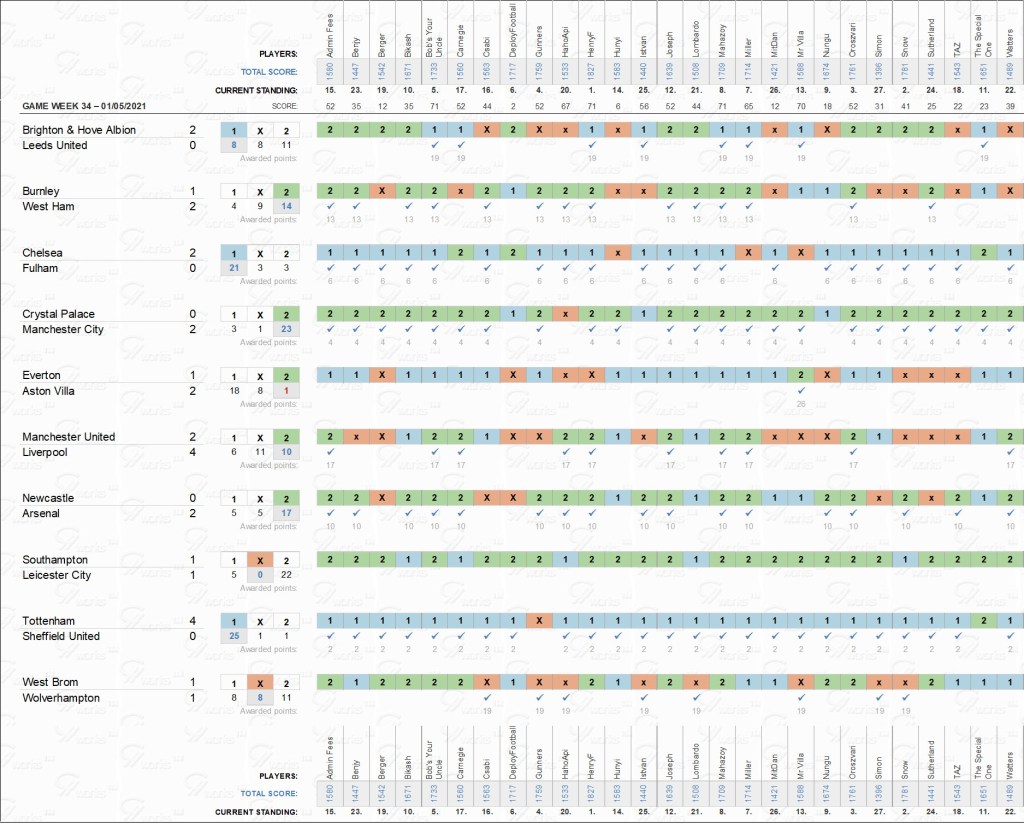Click HenryF's total score 1827 at top
This screenshot has height=823, width=1024.
[590, 70]
